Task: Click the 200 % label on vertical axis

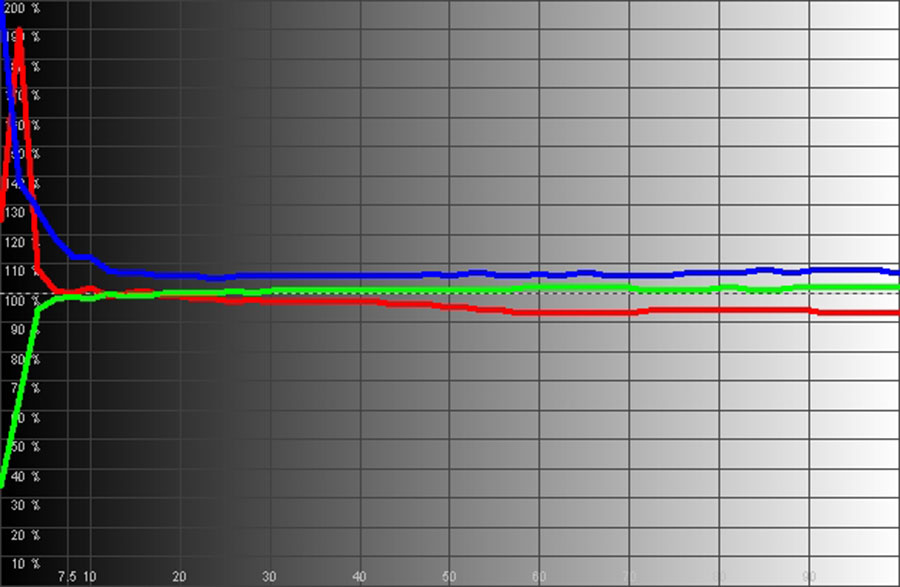Action: 21,8
